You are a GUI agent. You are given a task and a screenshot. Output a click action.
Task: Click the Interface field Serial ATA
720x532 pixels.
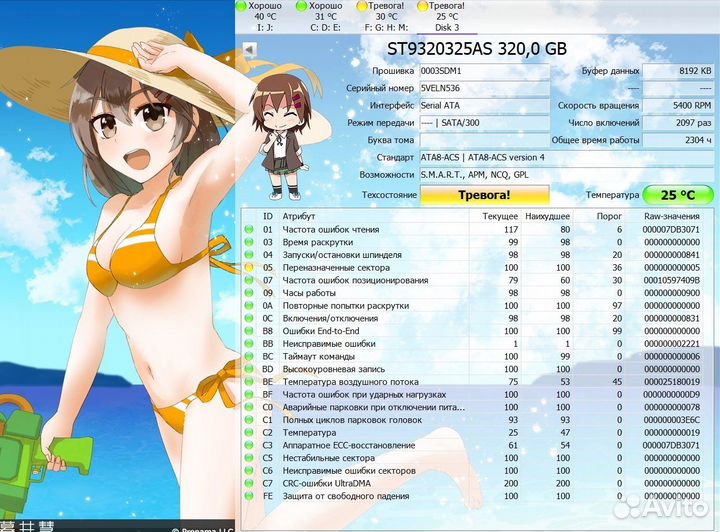pos(484,106)
